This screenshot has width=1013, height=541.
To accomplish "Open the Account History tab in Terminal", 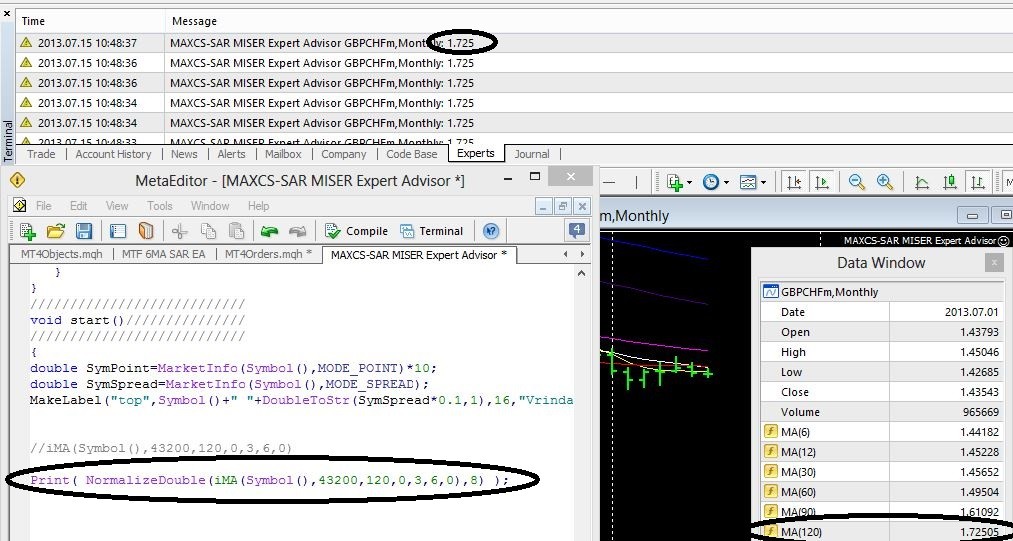I will (113, 154).
